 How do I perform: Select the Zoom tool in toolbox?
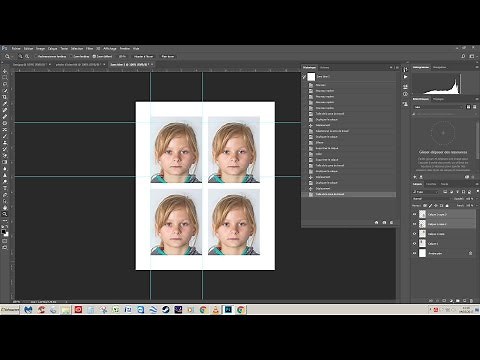tap(5, 214)
